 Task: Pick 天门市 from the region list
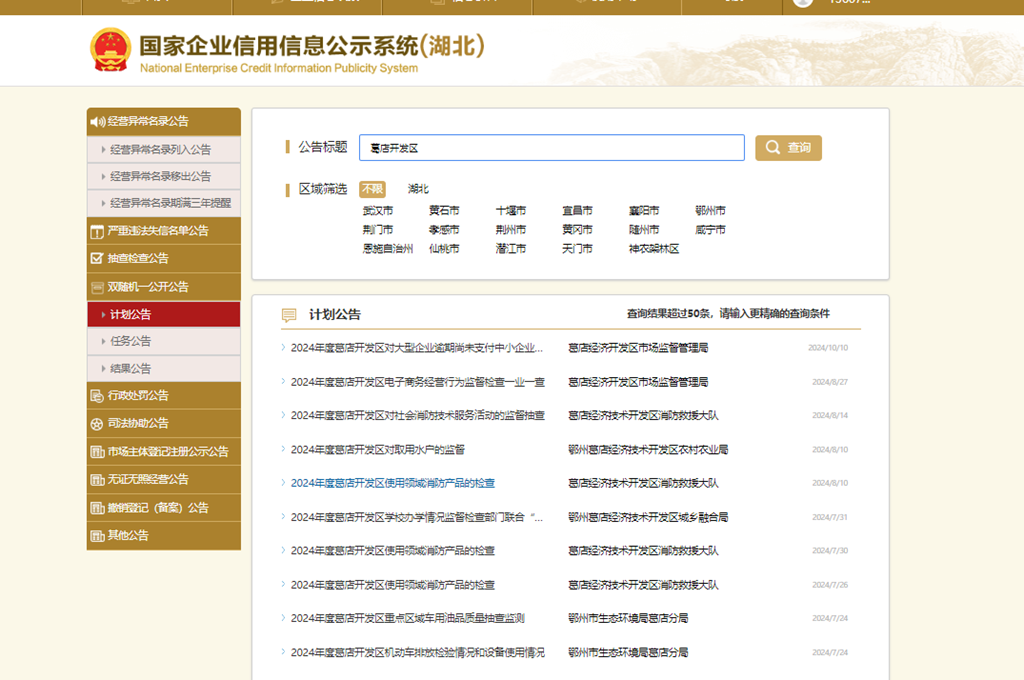tap(577, 248)
